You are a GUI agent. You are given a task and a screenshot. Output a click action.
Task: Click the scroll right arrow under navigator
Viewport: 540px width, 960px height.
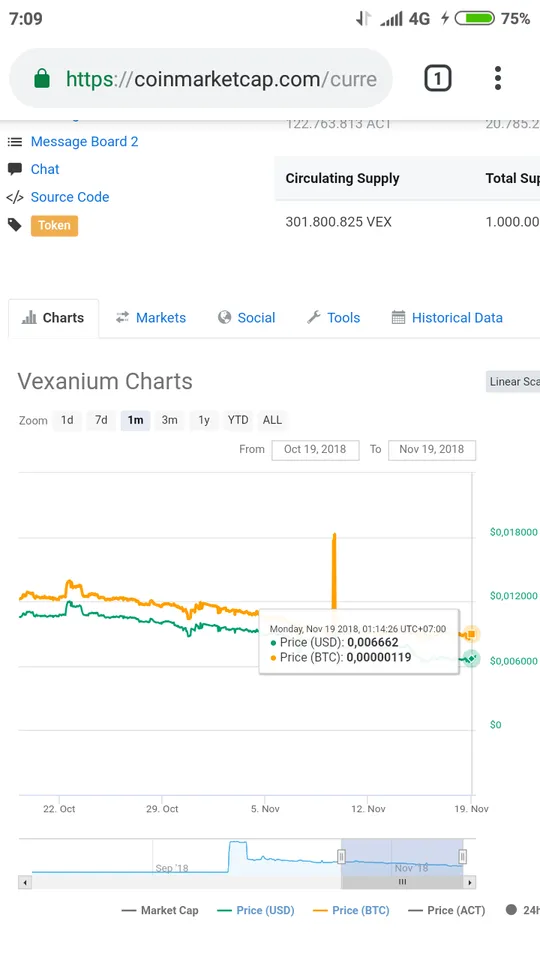pos(470,882)
